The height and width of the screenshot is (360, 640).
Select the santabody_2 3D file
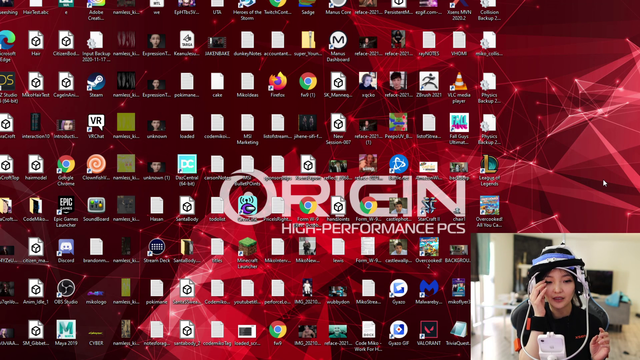187,329
